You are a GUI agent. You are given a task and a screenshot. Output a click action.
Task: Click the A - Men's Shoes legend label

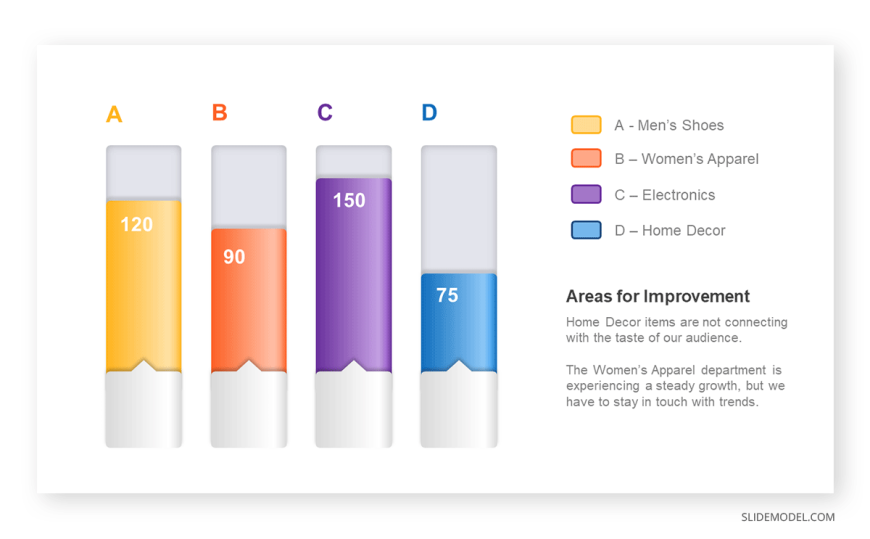(x=669, y=125)
